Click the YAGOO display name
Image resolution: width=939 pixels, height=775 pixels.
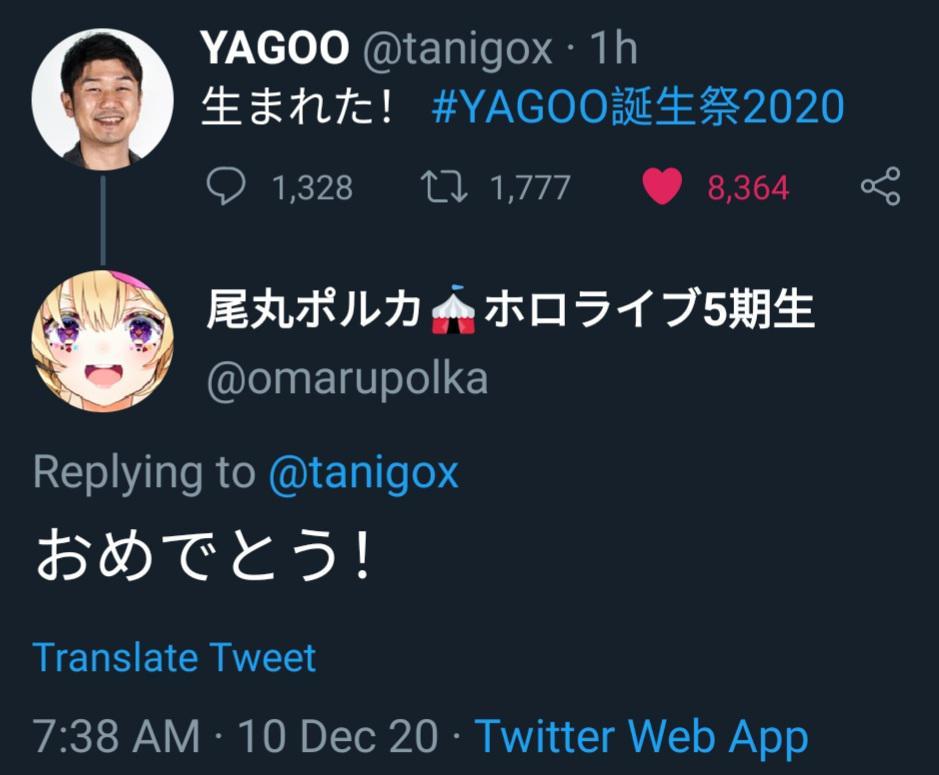pos(275,48)
